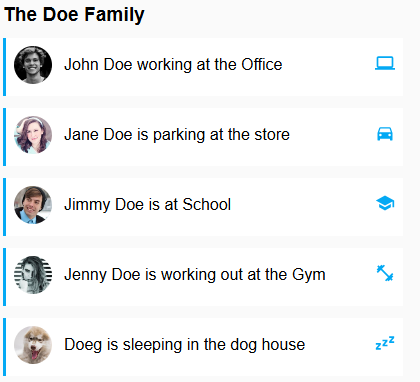Open Jenny Doe's striped avatar image
420x382 pixels.
33,275
